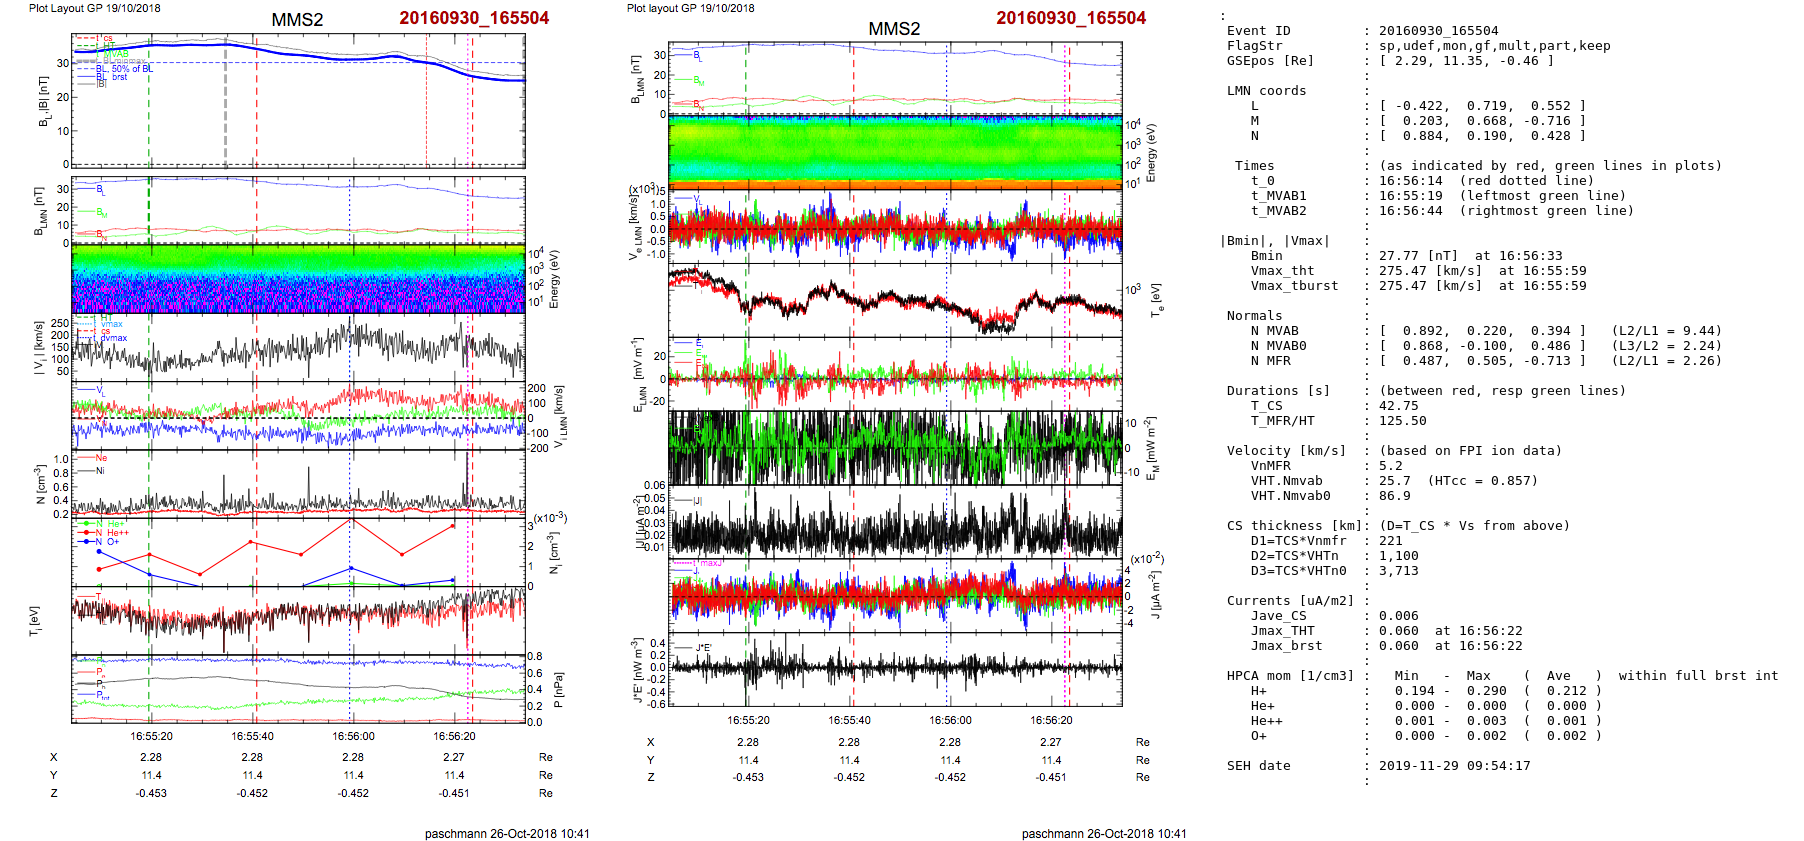This screenshot has width=1804, height=841.
Task: Click the Currents [uA/m2] heading
Action: click(x=1290, y=601)
